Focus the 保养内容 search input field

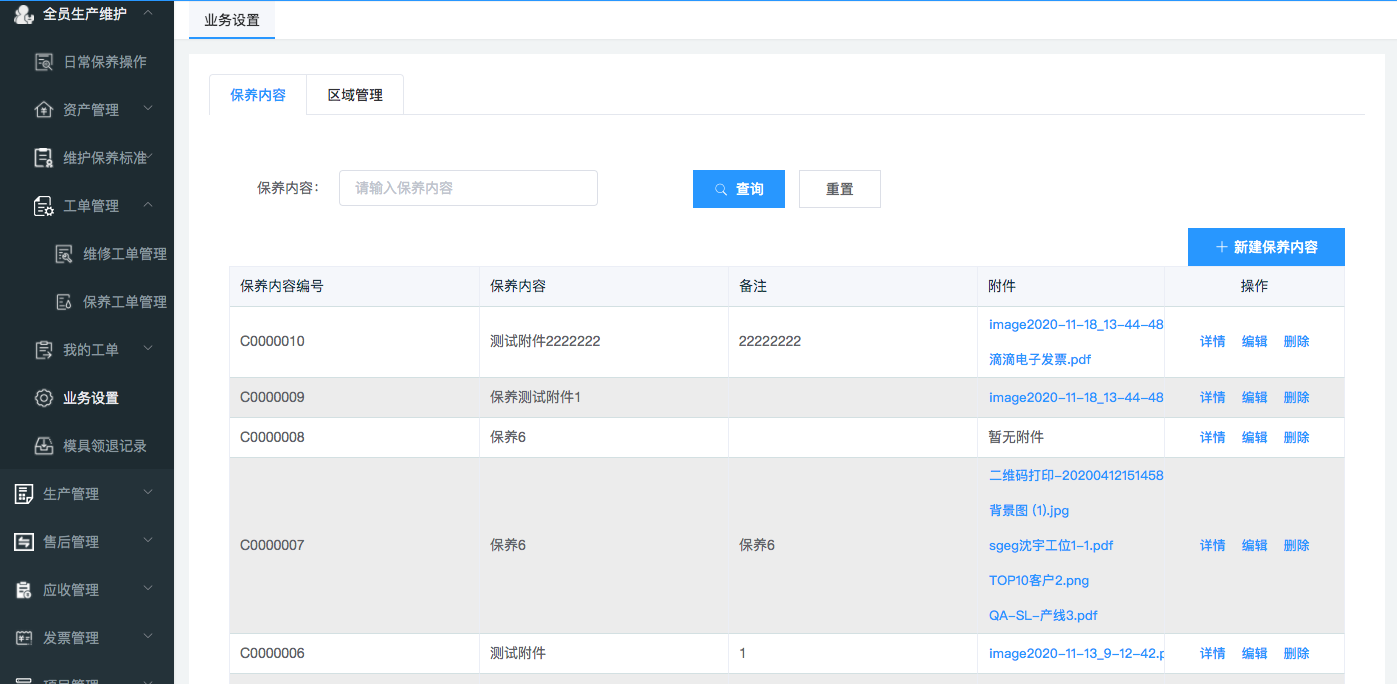(468, 188)
